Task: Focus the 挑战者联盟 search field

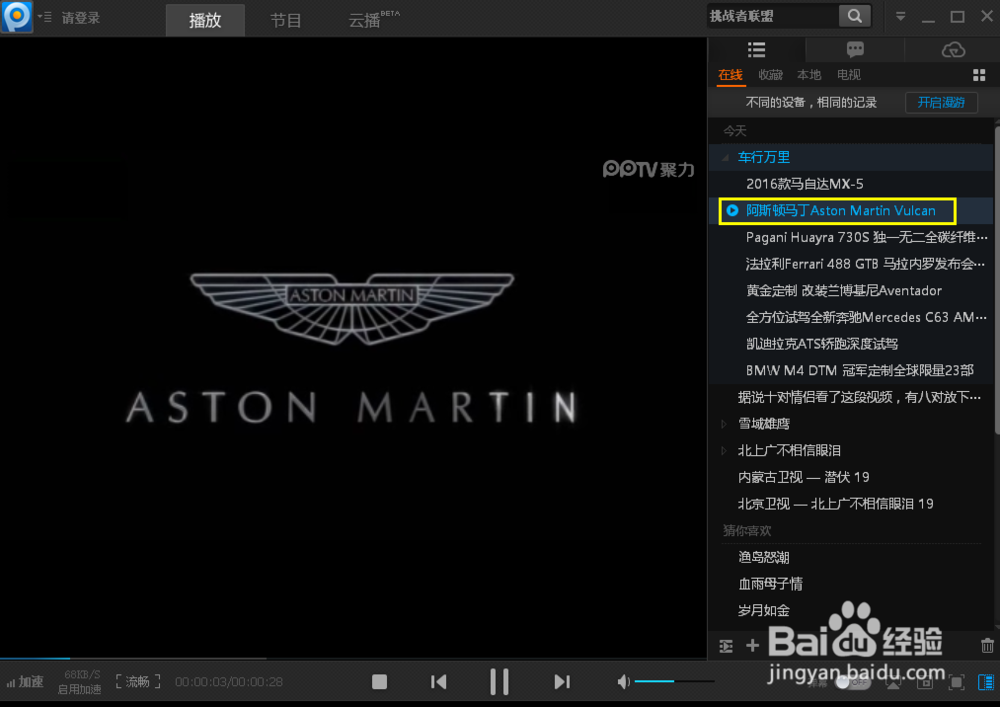Action: click(773, 16)
